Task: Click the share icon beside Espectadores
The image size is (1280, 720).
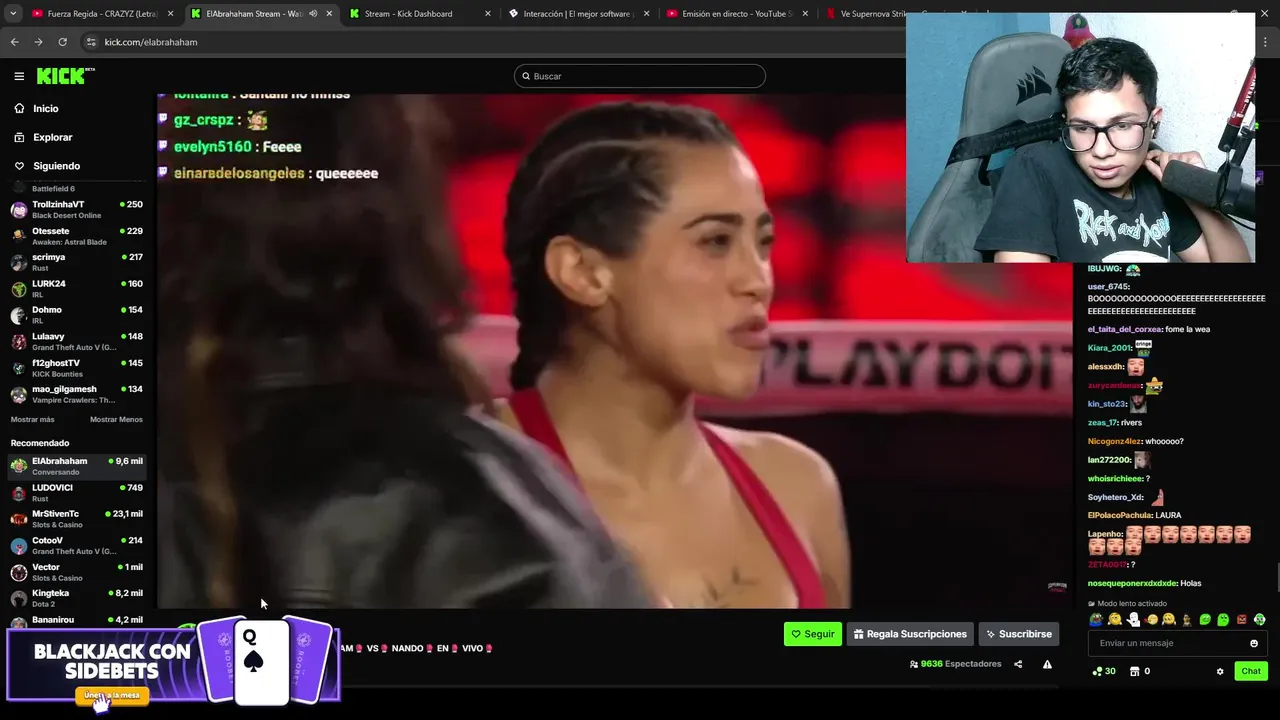Action: click(1018, 664)
